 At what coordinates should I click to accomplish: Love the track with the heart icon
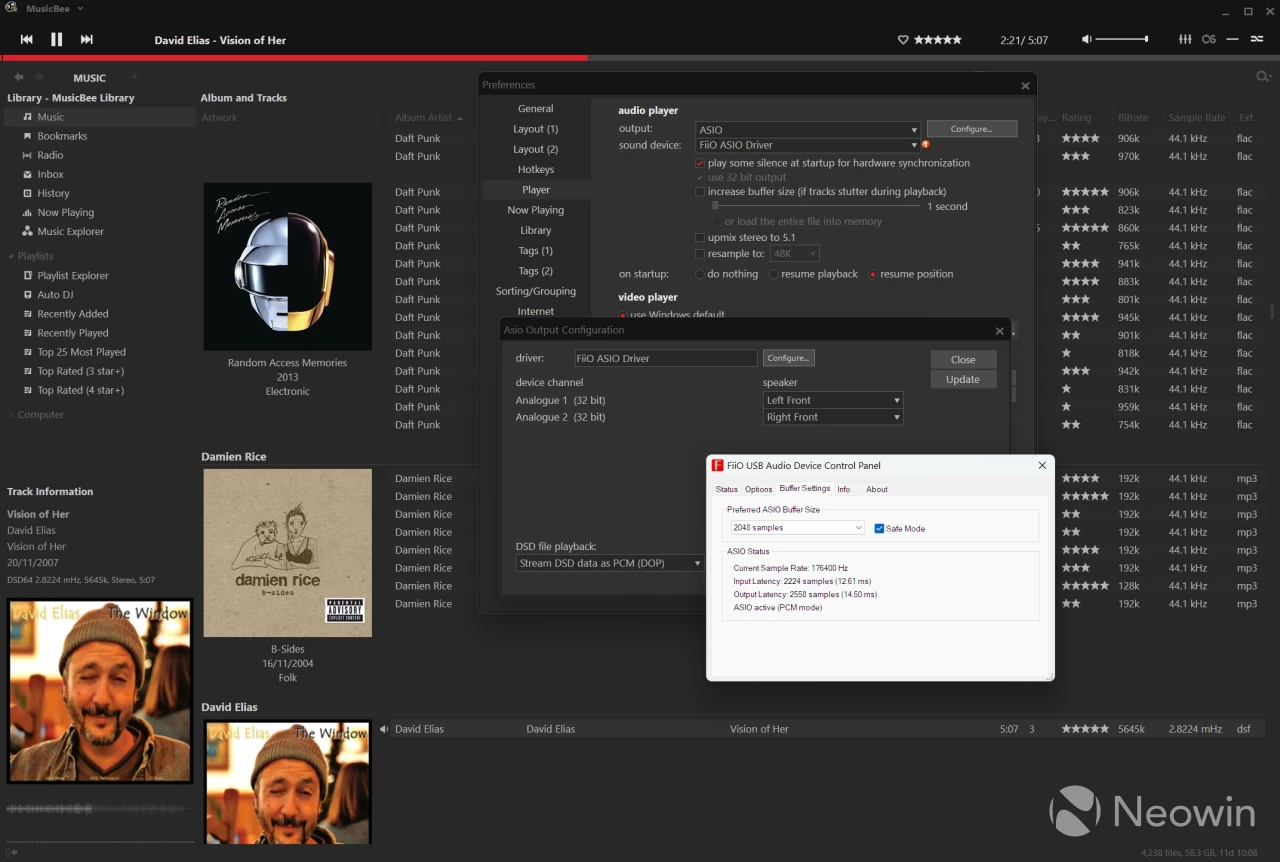click(903, 40)
